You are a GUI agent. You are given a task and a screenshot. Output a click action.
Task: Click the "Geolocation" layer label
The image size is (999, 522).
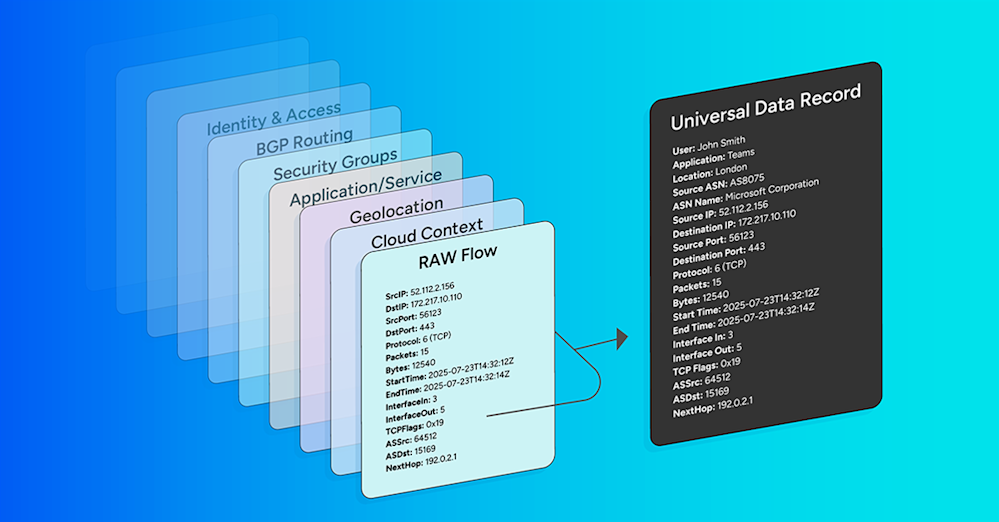click(x=396, y=210)
